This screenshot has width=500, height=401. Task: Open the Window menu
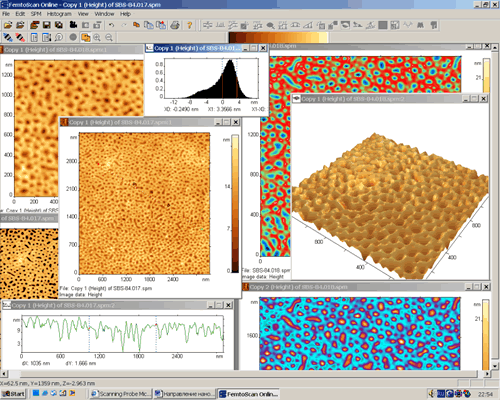104,14
